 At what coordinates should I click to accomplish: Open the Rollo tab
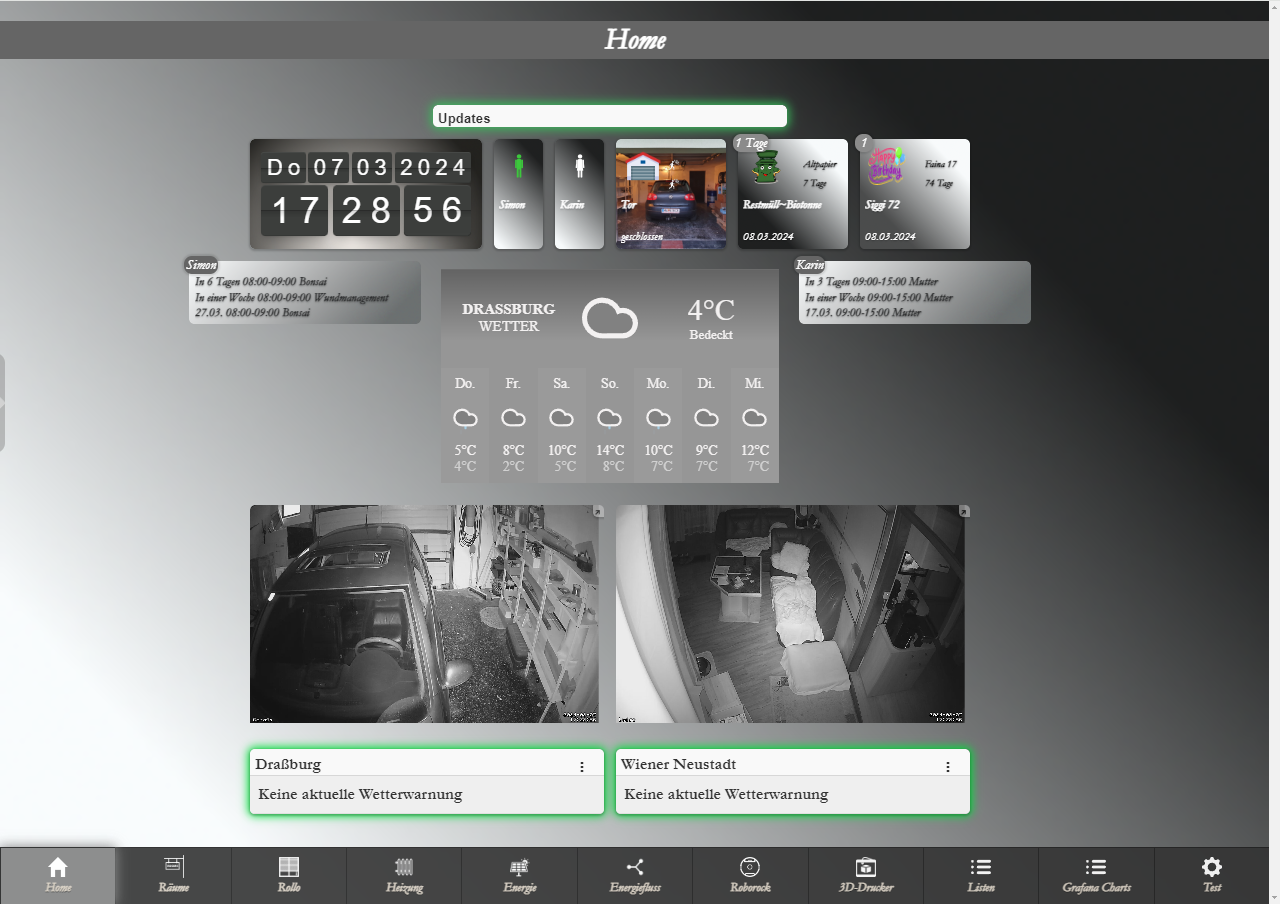pos(289,876)
